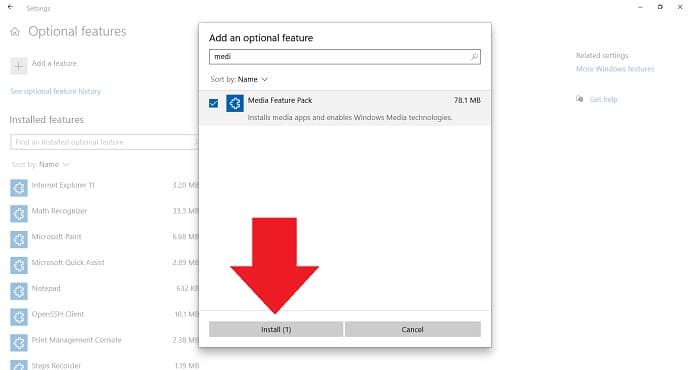Viewport: 690px width, 370px height.
Task: Select the 'Media Feature Pack' title text
Action: [280, 100]
